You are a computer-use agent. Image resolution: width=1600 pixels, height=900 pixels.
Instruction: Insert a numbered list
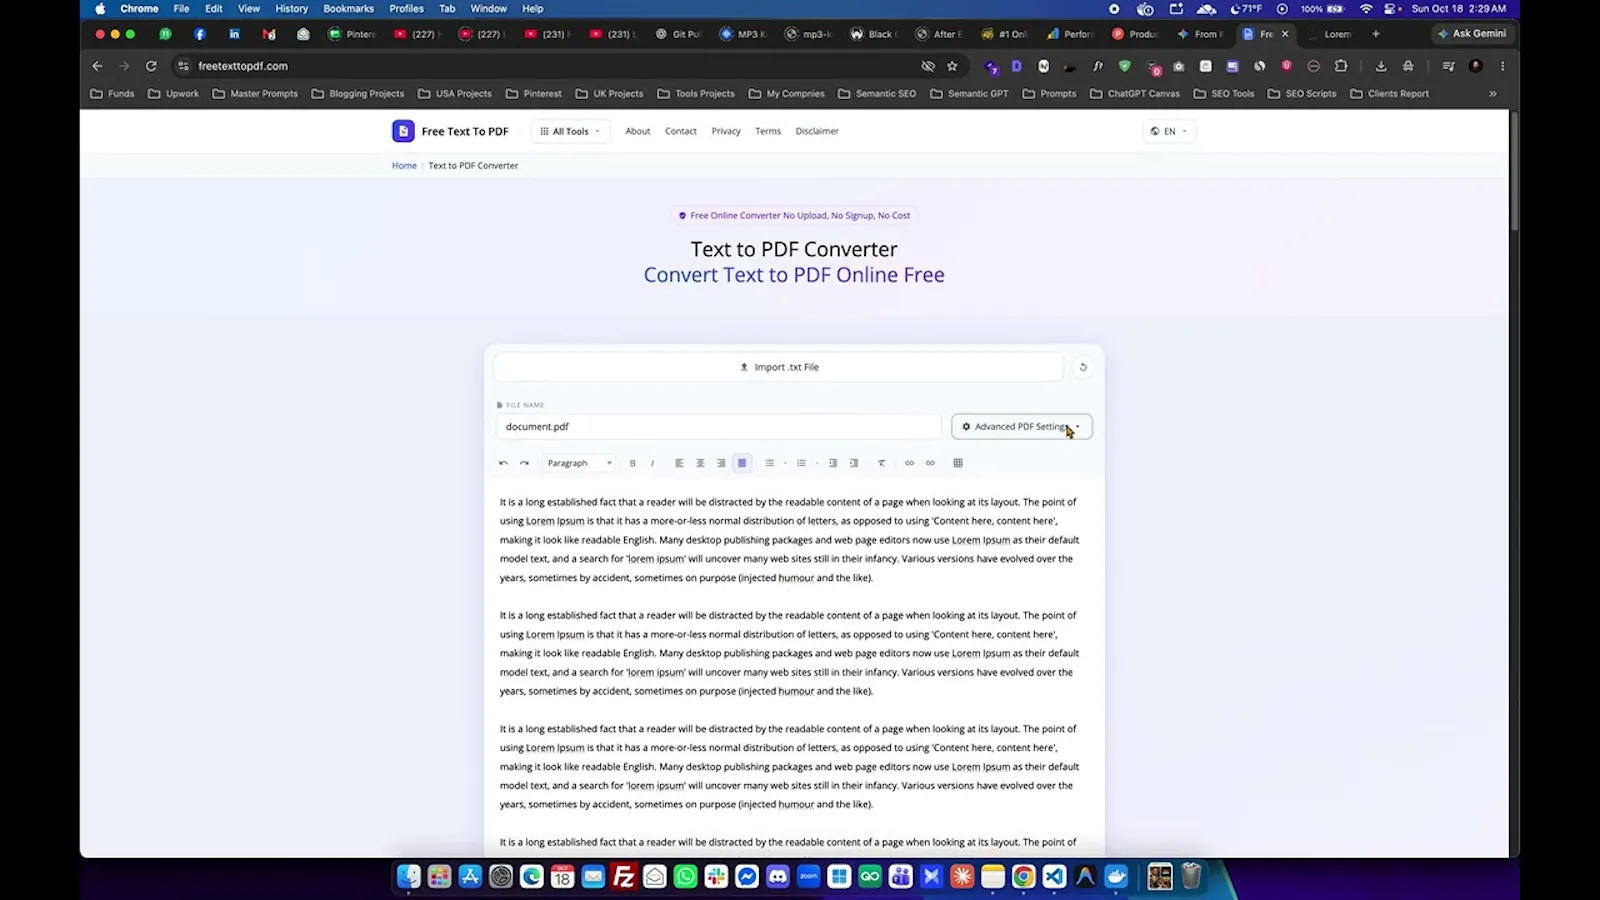coord(801,463)
